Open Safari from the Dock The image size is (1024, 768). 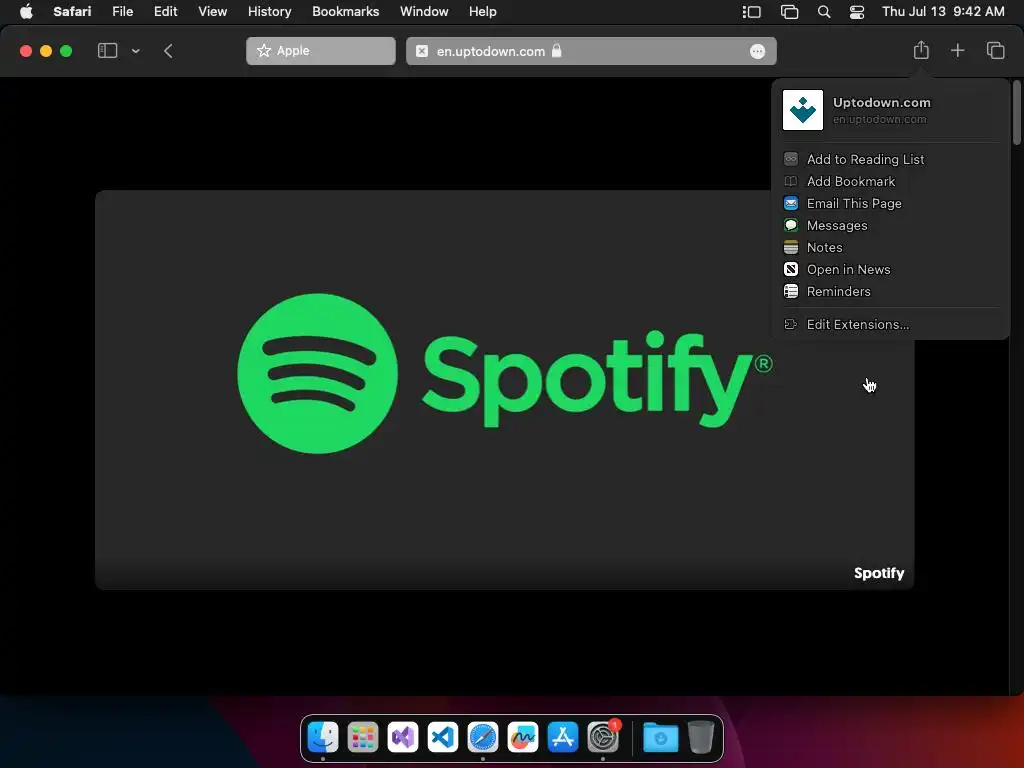tap(483, 738)
